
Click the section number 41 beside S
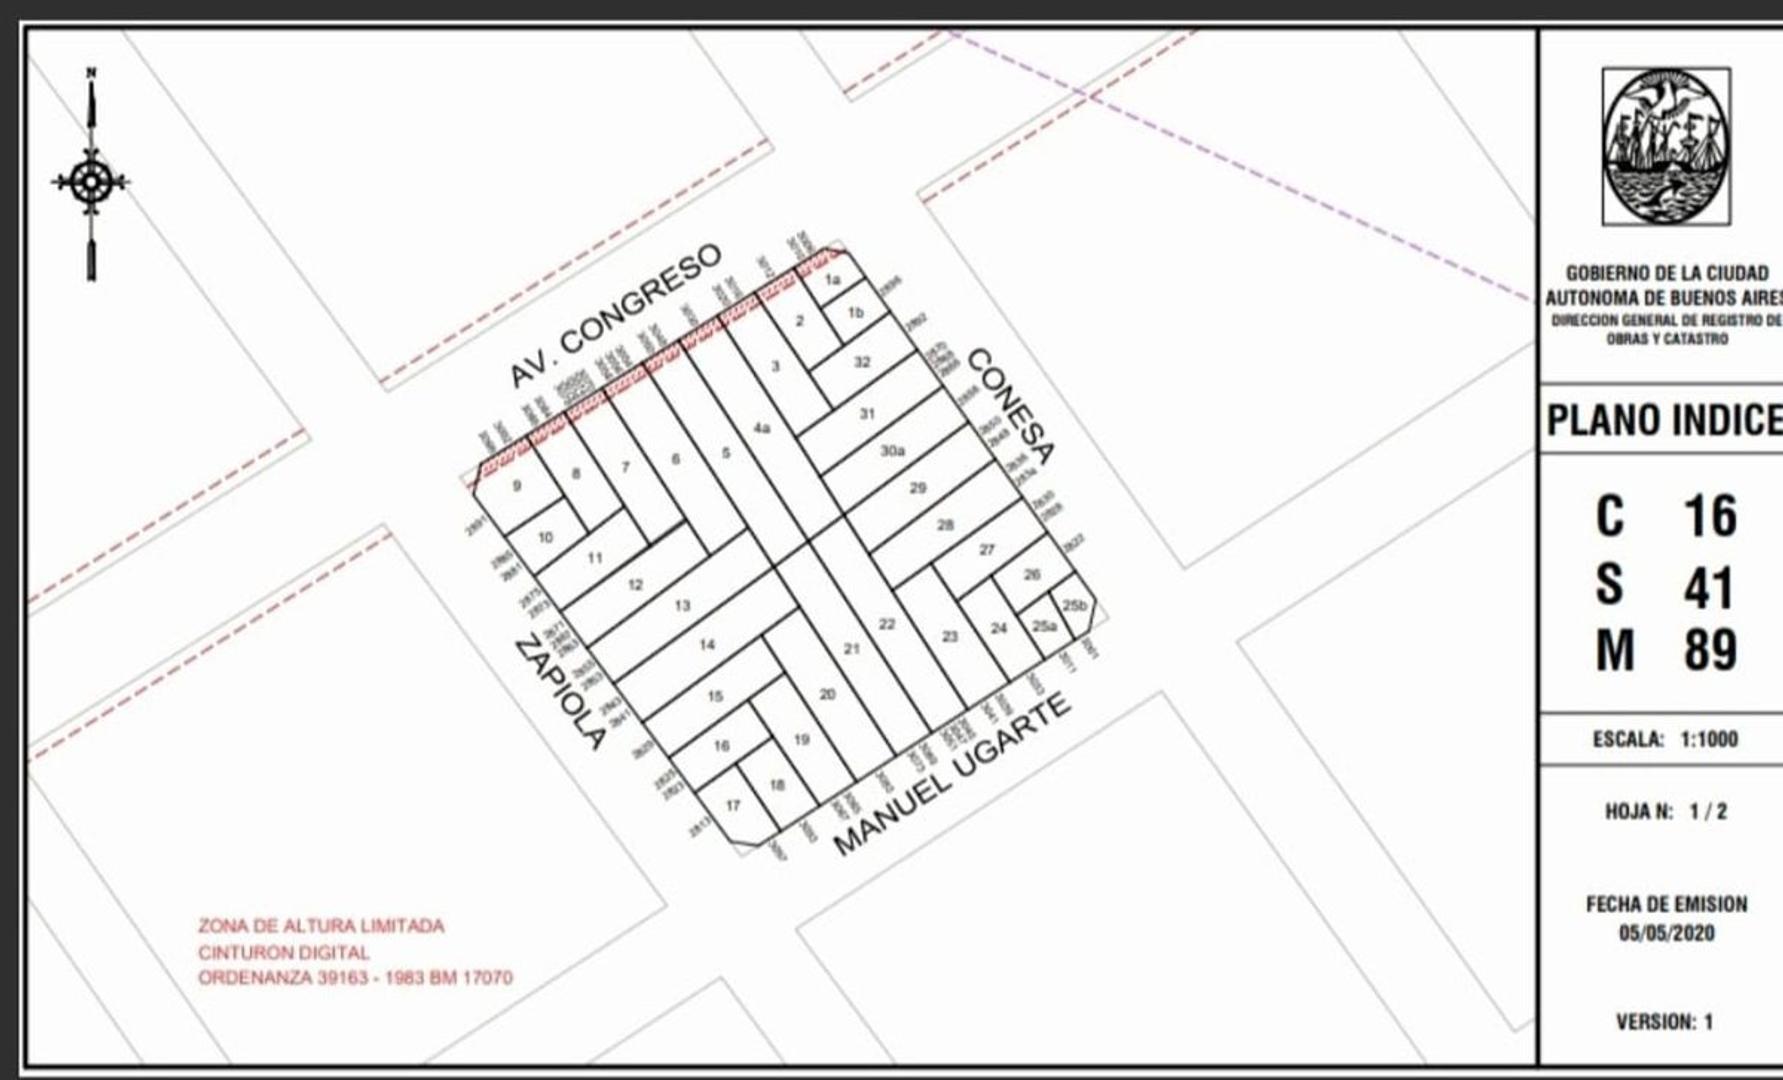[1708, 587]
